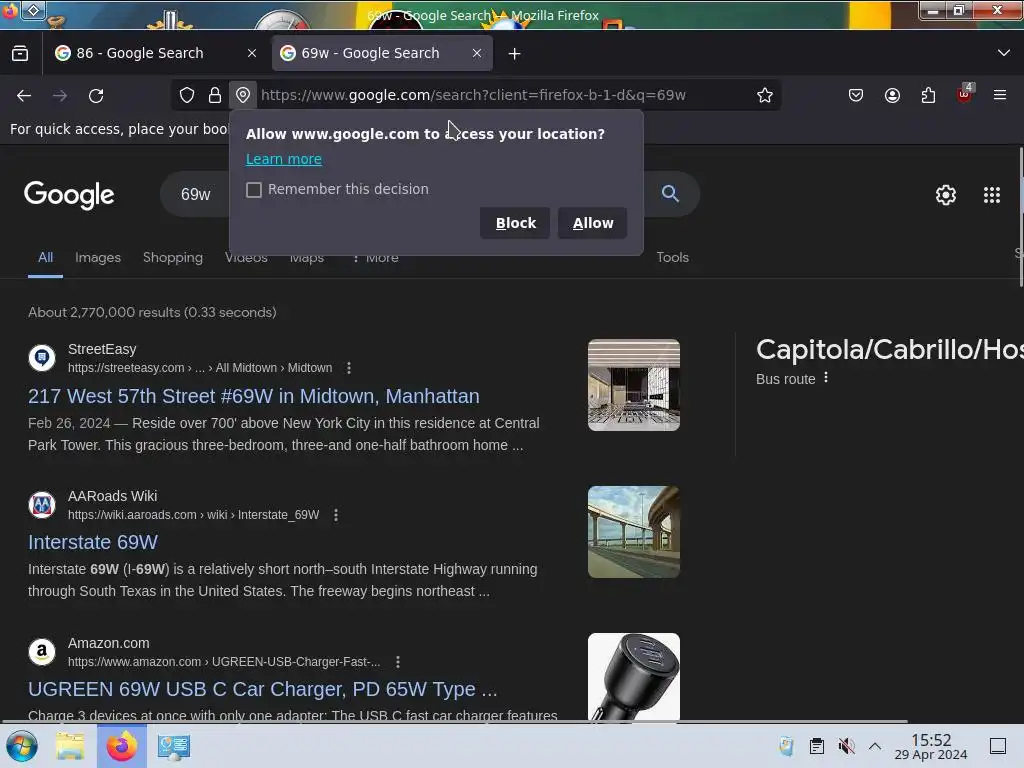Click the StreetEasy favicon
This screenshot has width=1024, height=768.
coord(42,358)
